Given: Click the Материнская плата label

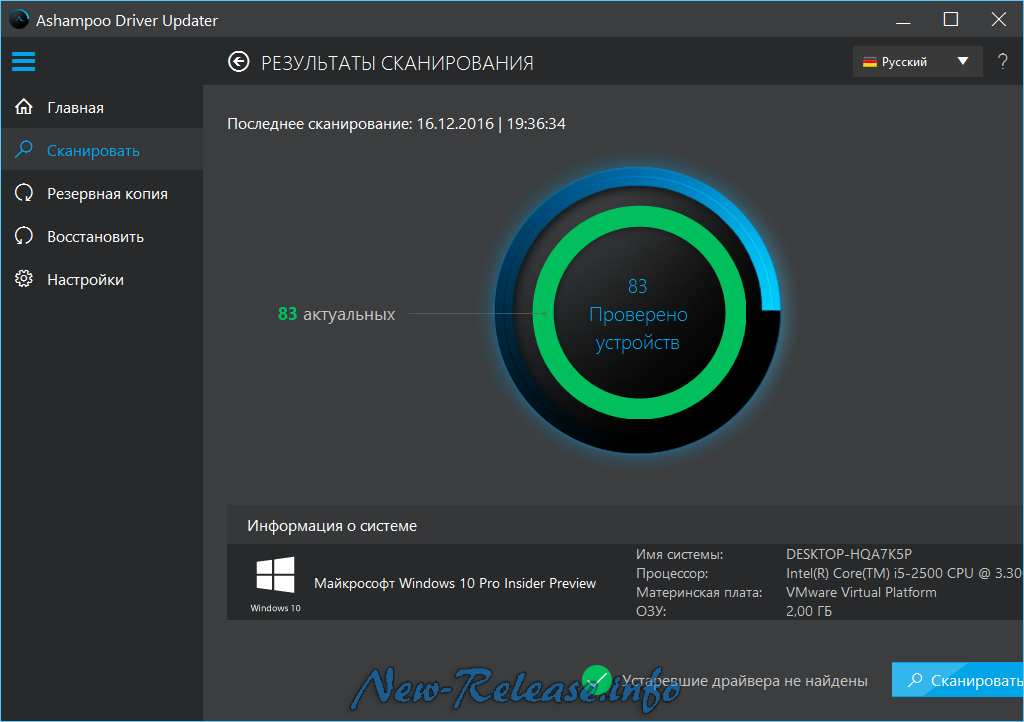Looking at the screenshot, I should 699,592.
